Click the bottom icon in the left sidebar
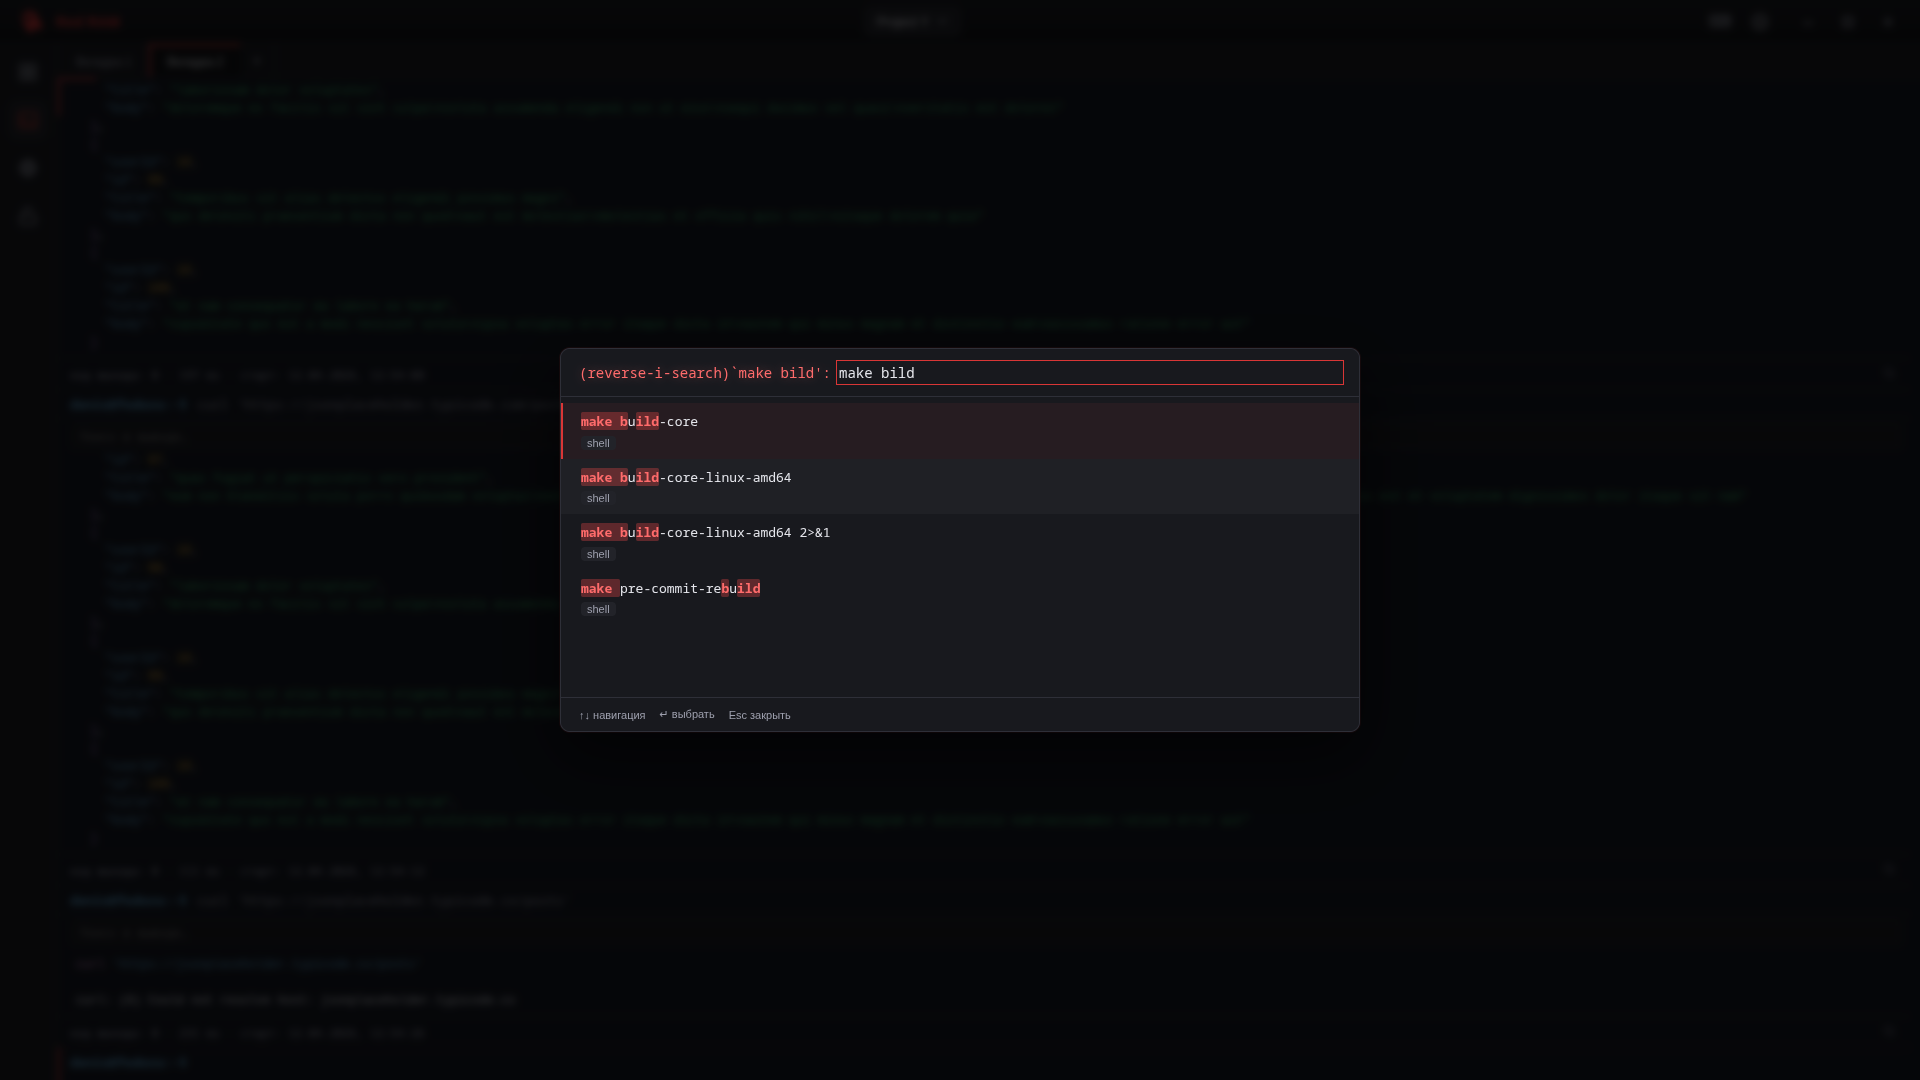 click(x=28, y=217)
